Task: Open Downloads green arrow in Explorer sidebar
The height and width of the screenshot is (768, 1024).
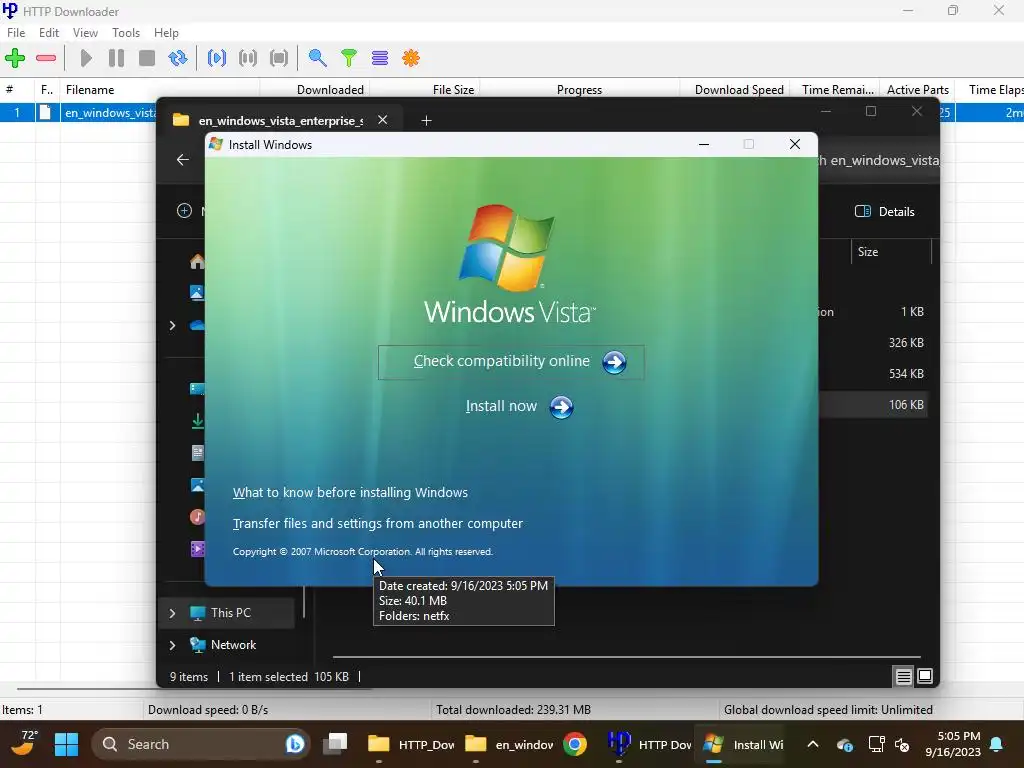Action: 197,421
